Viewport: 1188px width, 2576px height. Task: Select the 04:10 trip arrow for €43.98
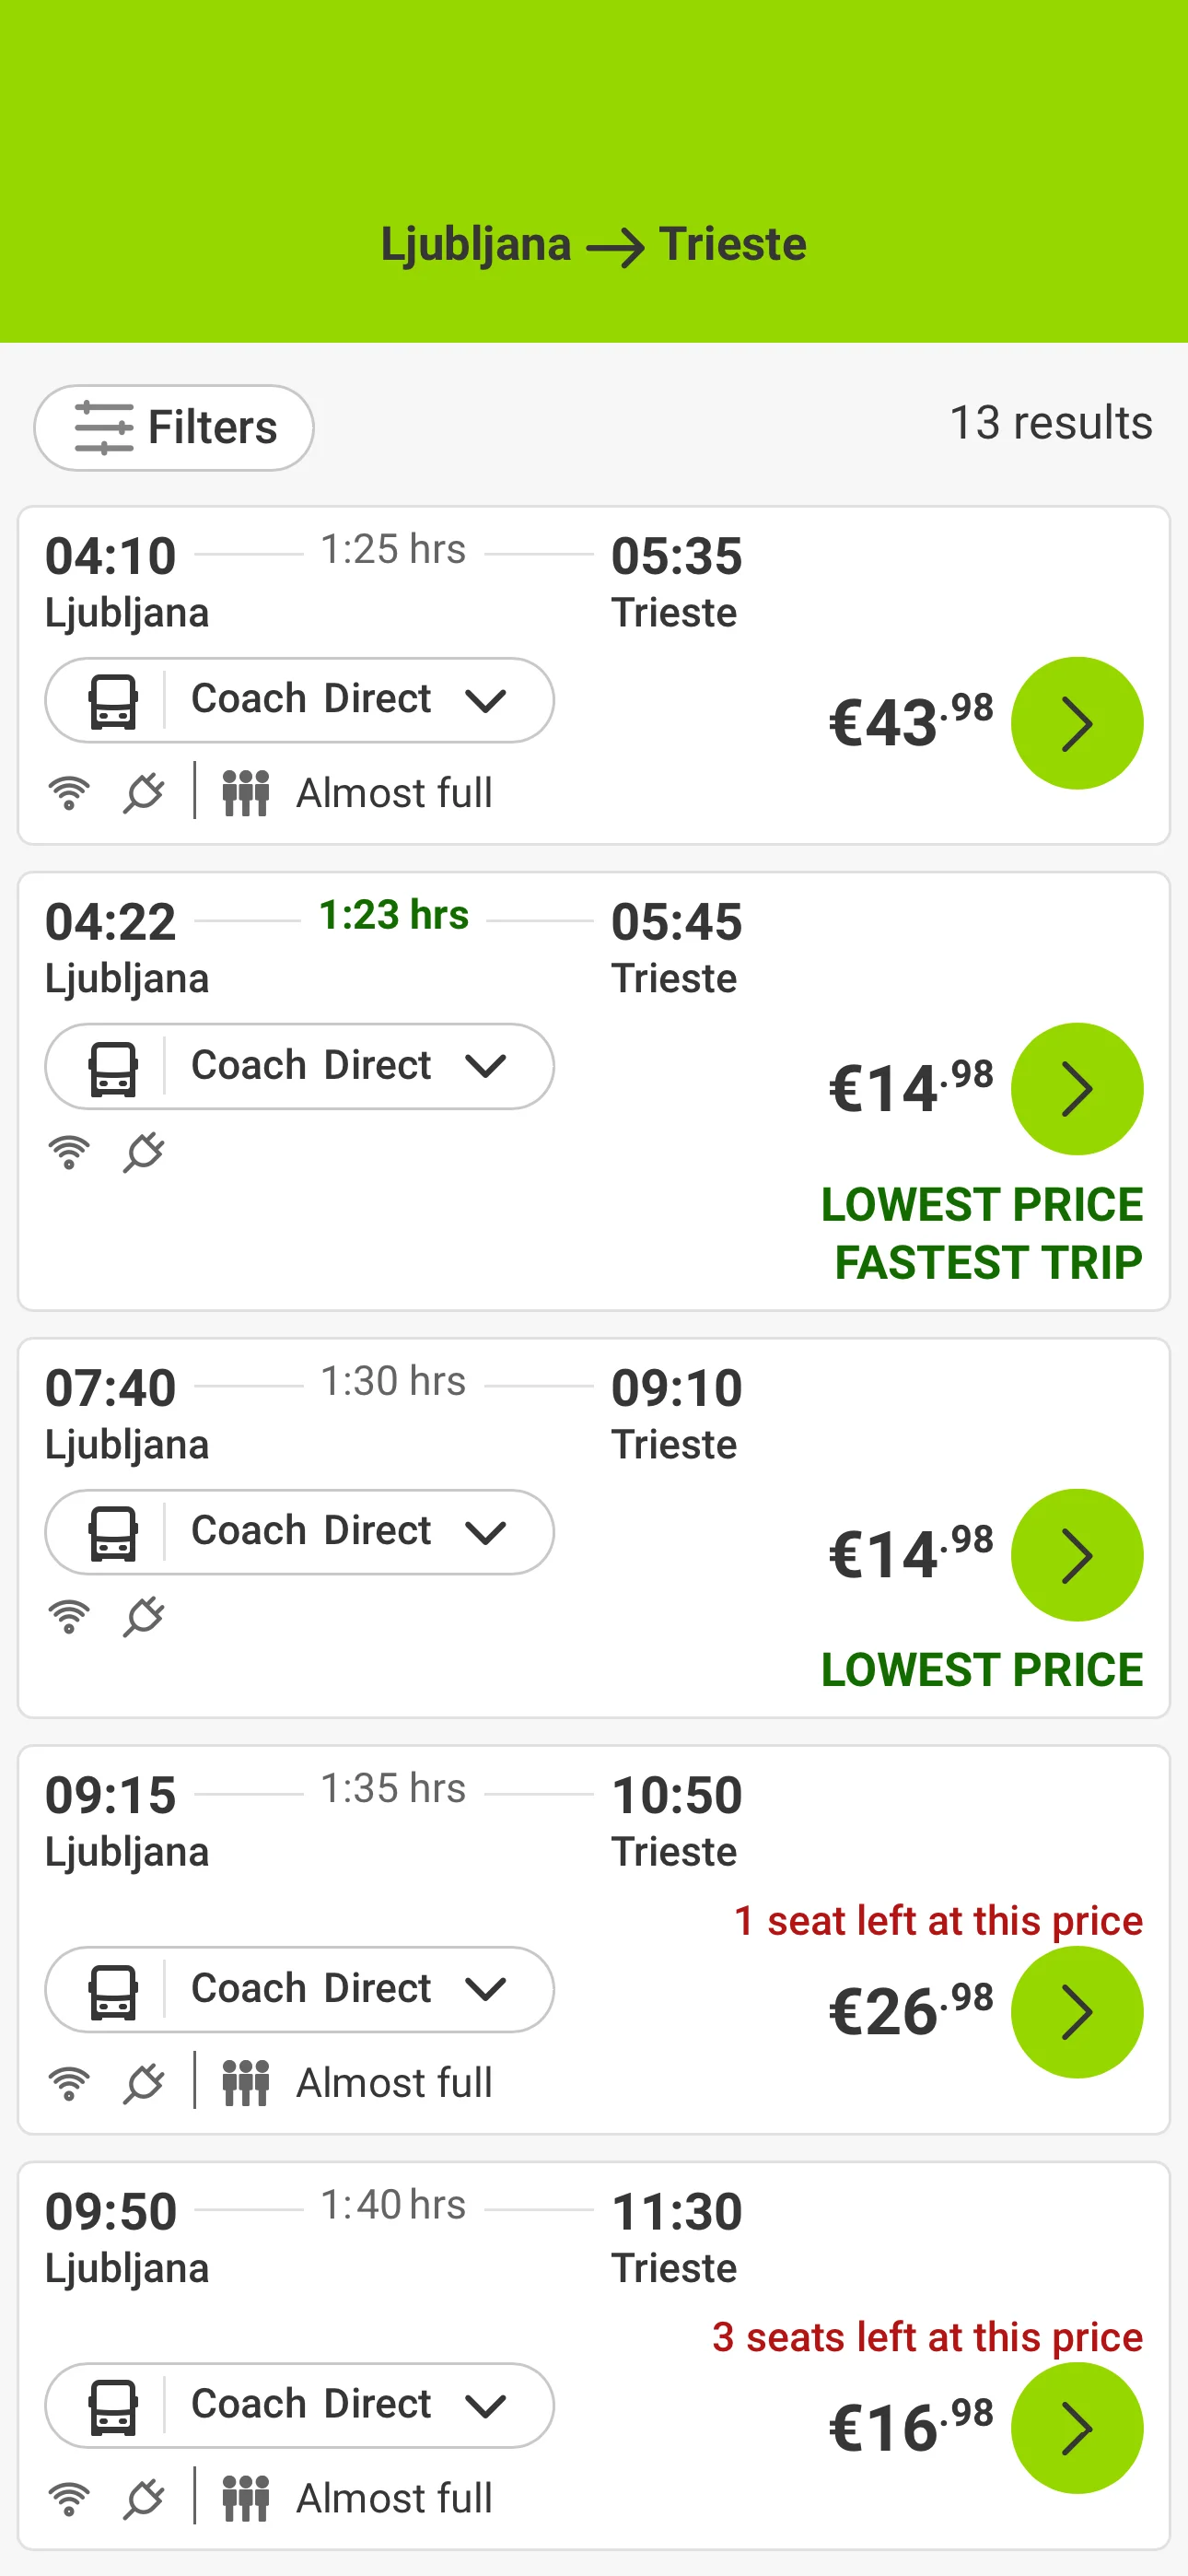1076,723
